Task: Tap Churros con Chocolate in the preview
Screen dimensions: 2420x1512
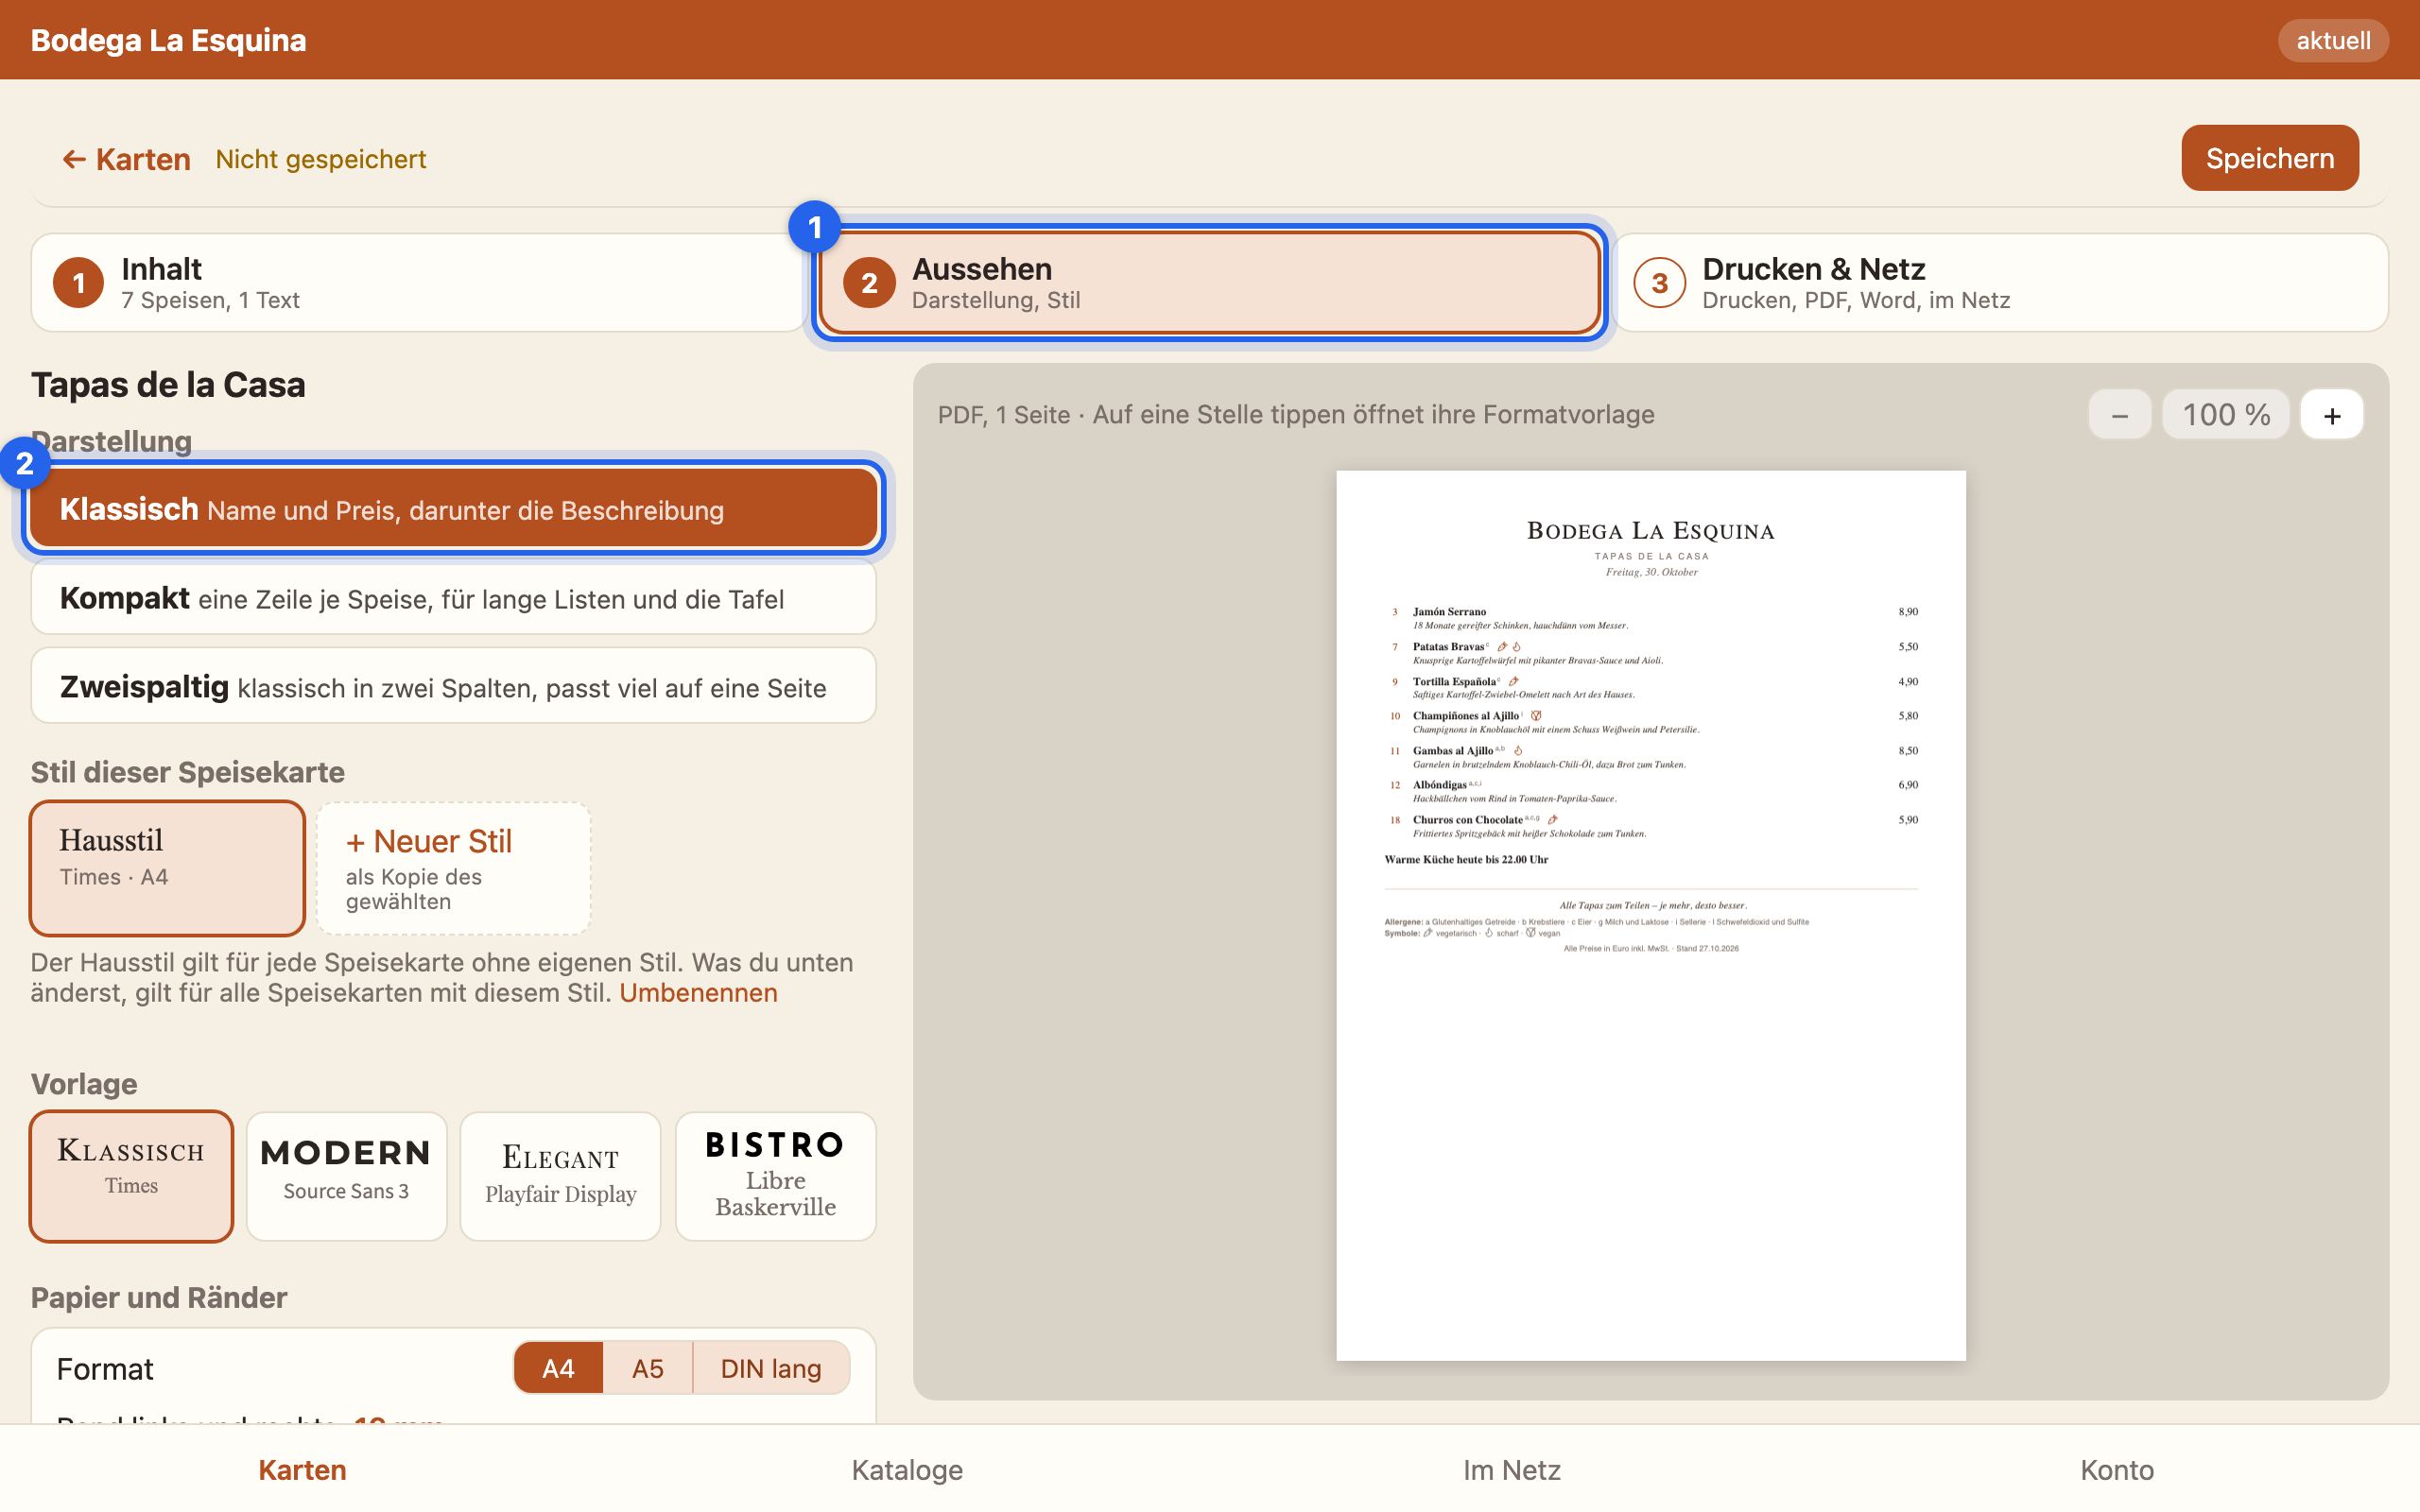Action: point(1467,819)
